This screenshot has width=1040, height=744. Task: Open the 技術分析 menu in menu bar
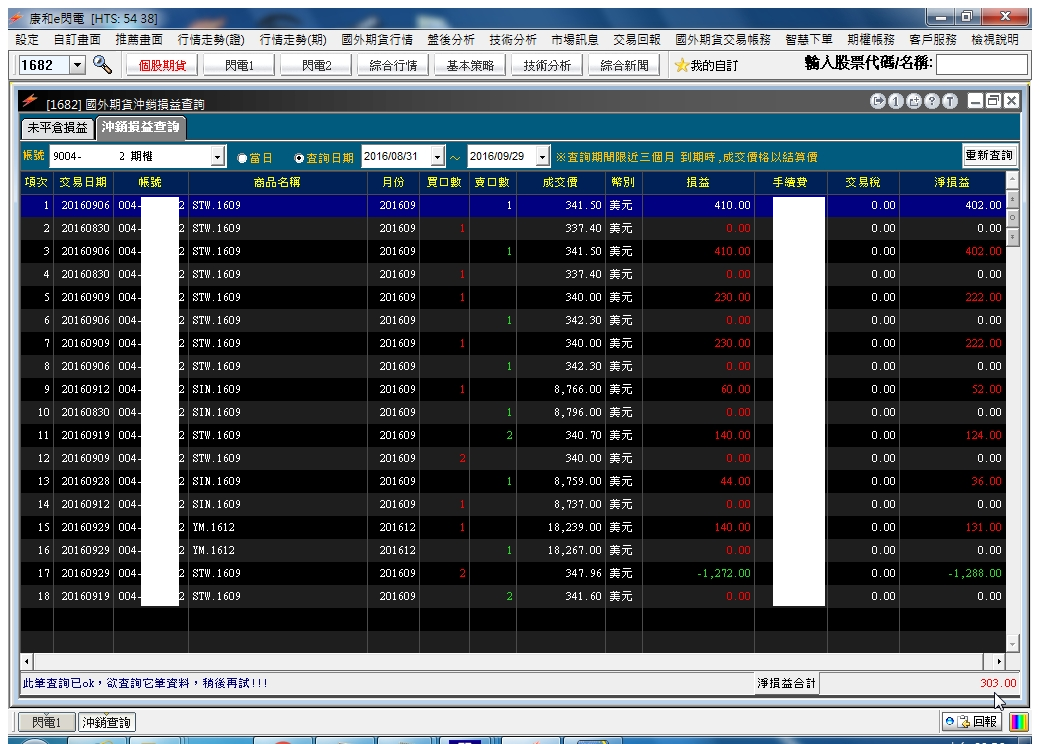513,40
